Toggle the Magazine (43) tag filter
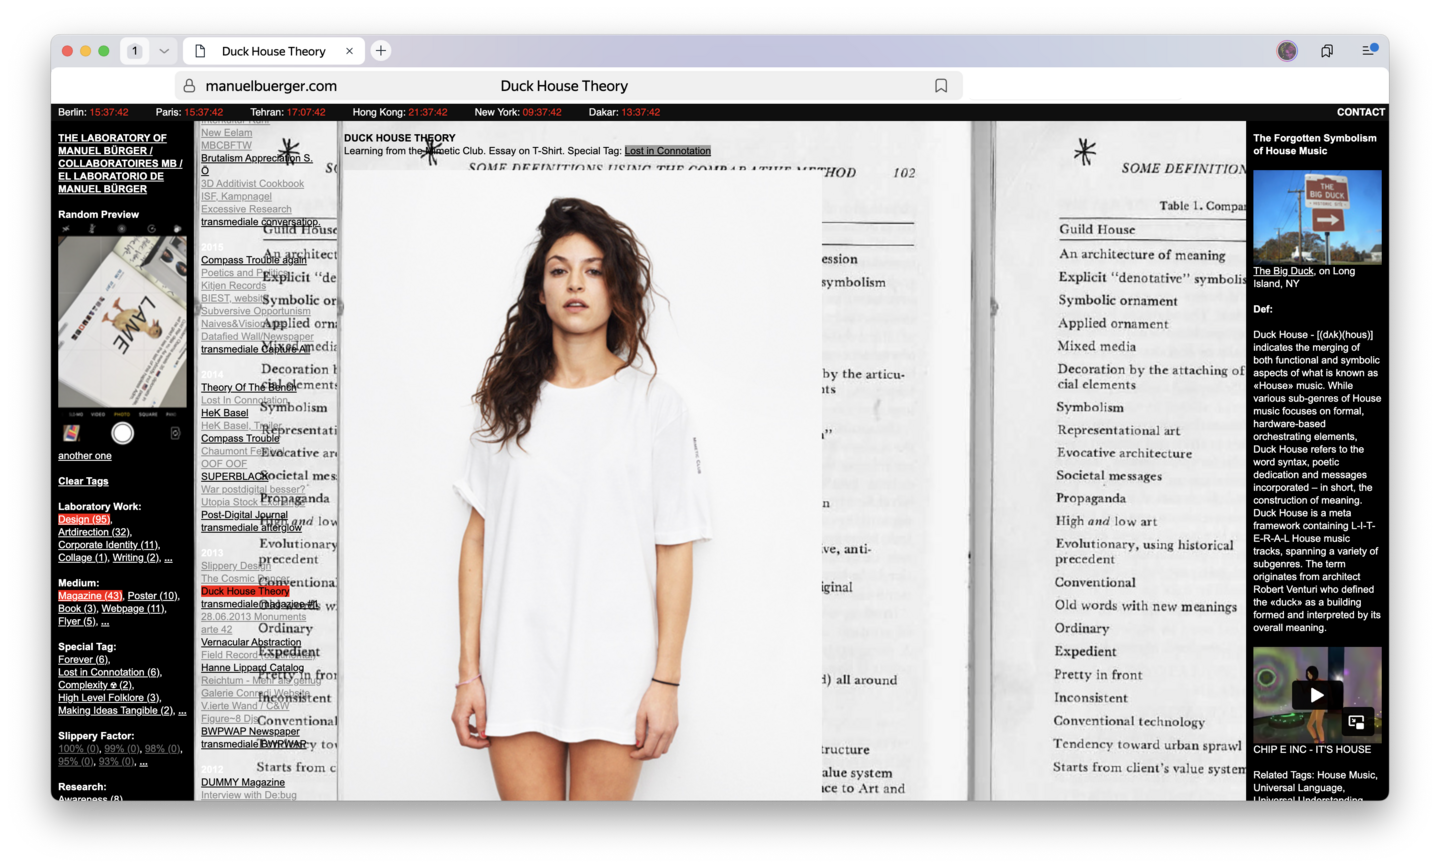The height and width of the screenshot is (868, 1440). tap(89, 596)
